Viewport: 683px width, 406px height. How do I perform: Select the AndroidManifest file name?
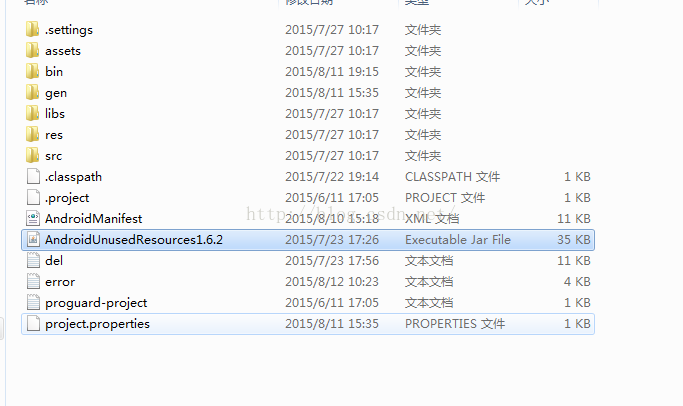pyautogui.click(x=94, y=218)
